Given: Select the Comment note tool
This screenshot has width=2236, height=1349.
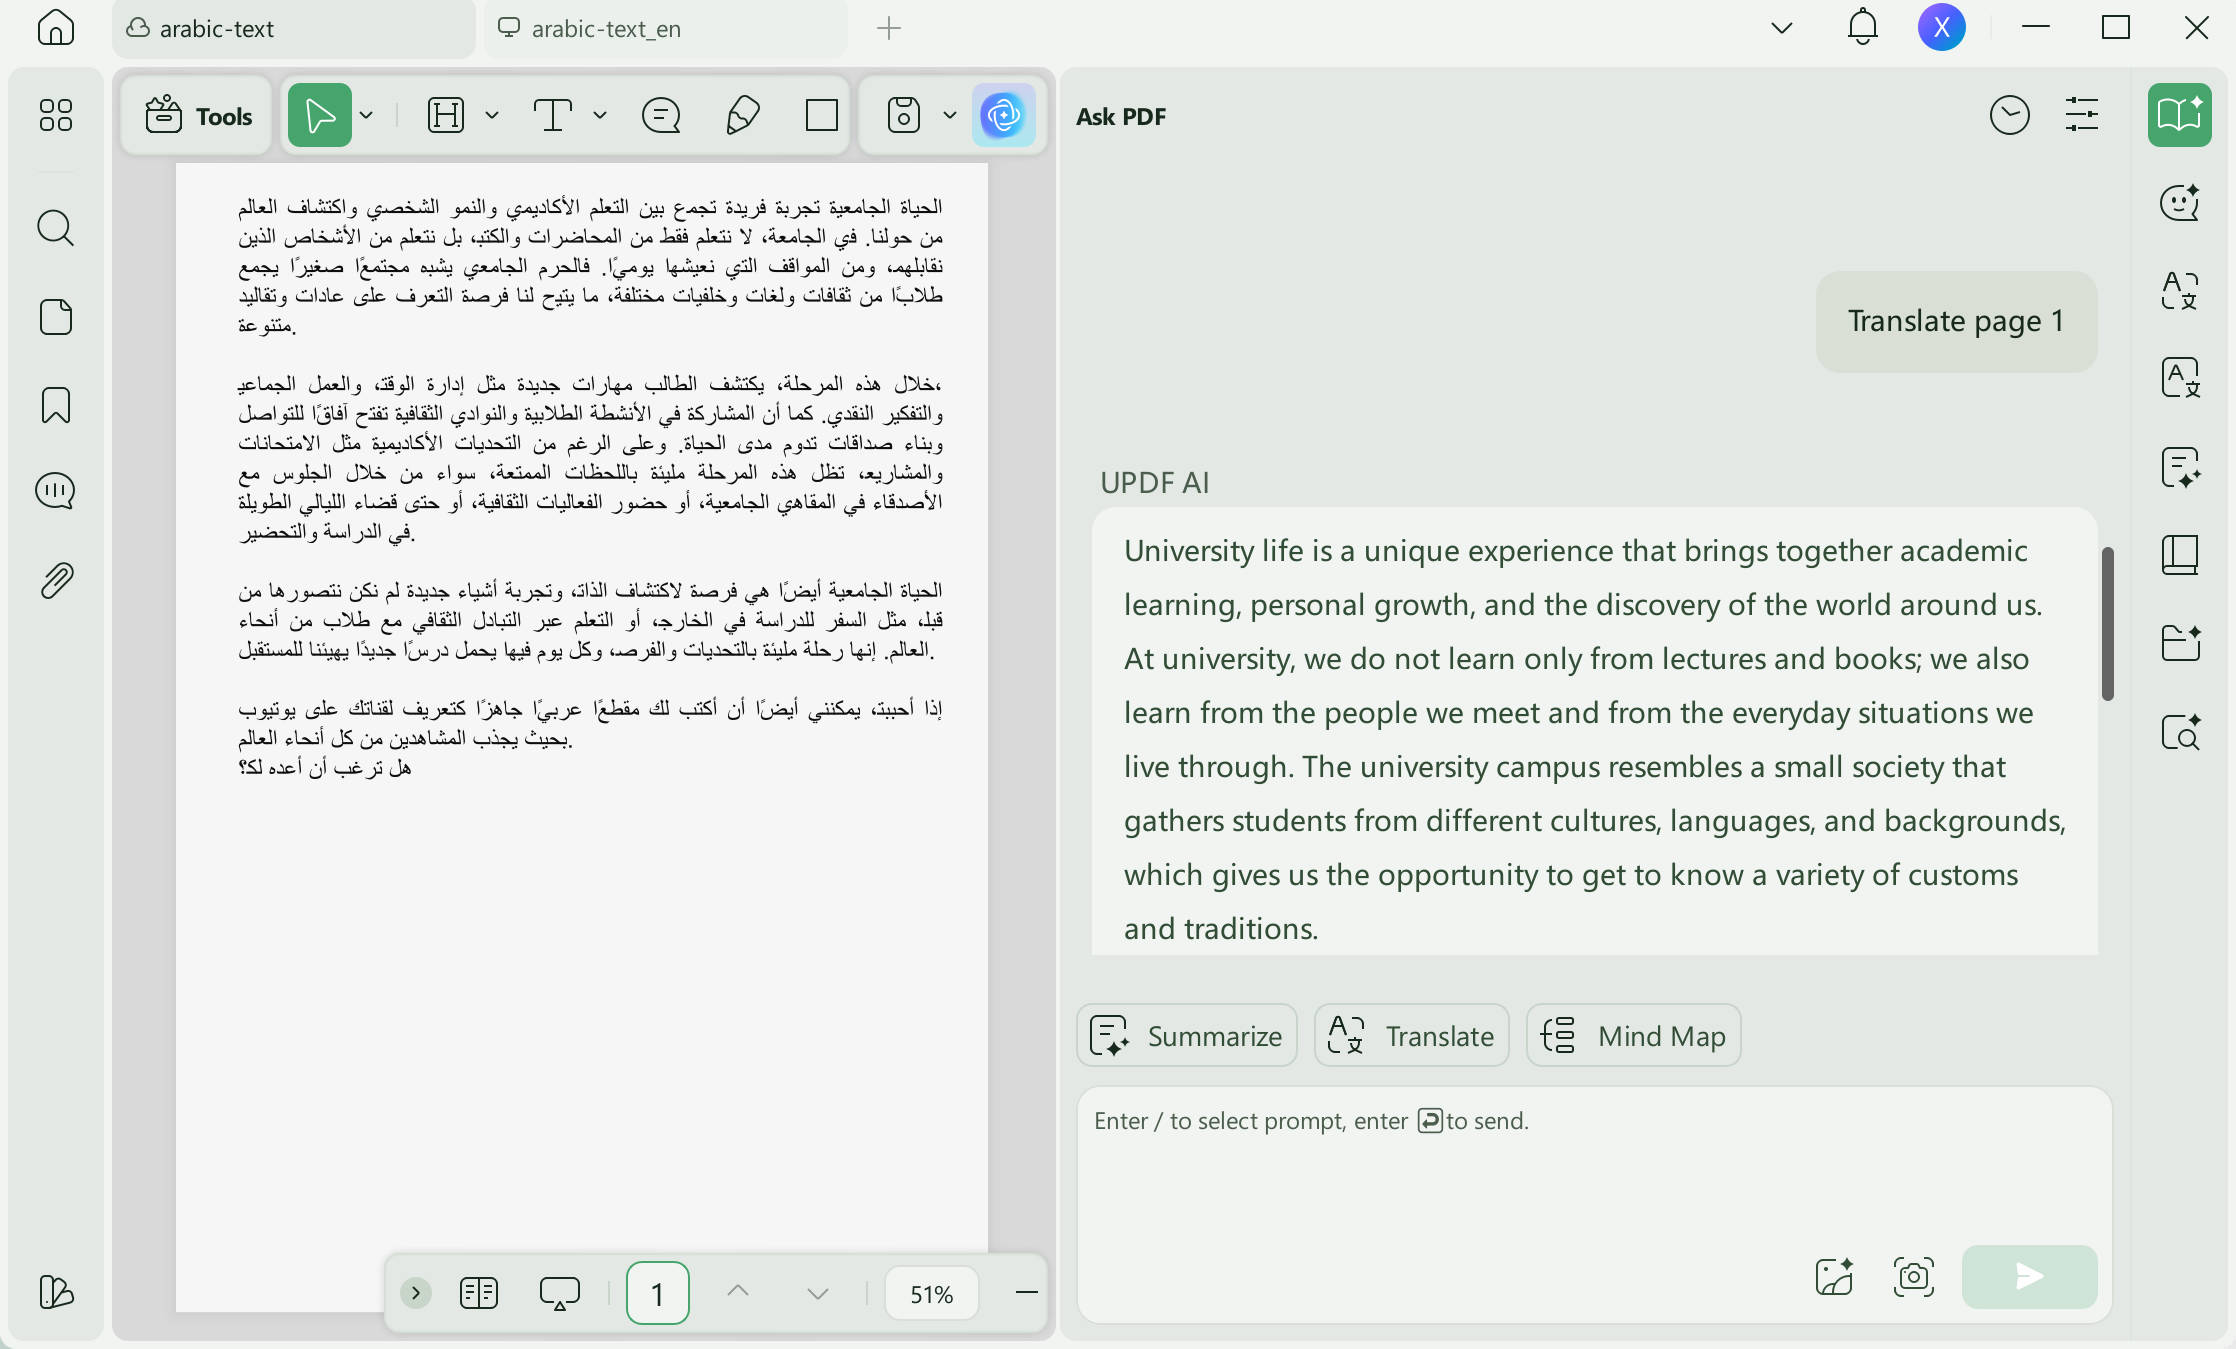Looking at the screenshot, I should tap(661, 115).
